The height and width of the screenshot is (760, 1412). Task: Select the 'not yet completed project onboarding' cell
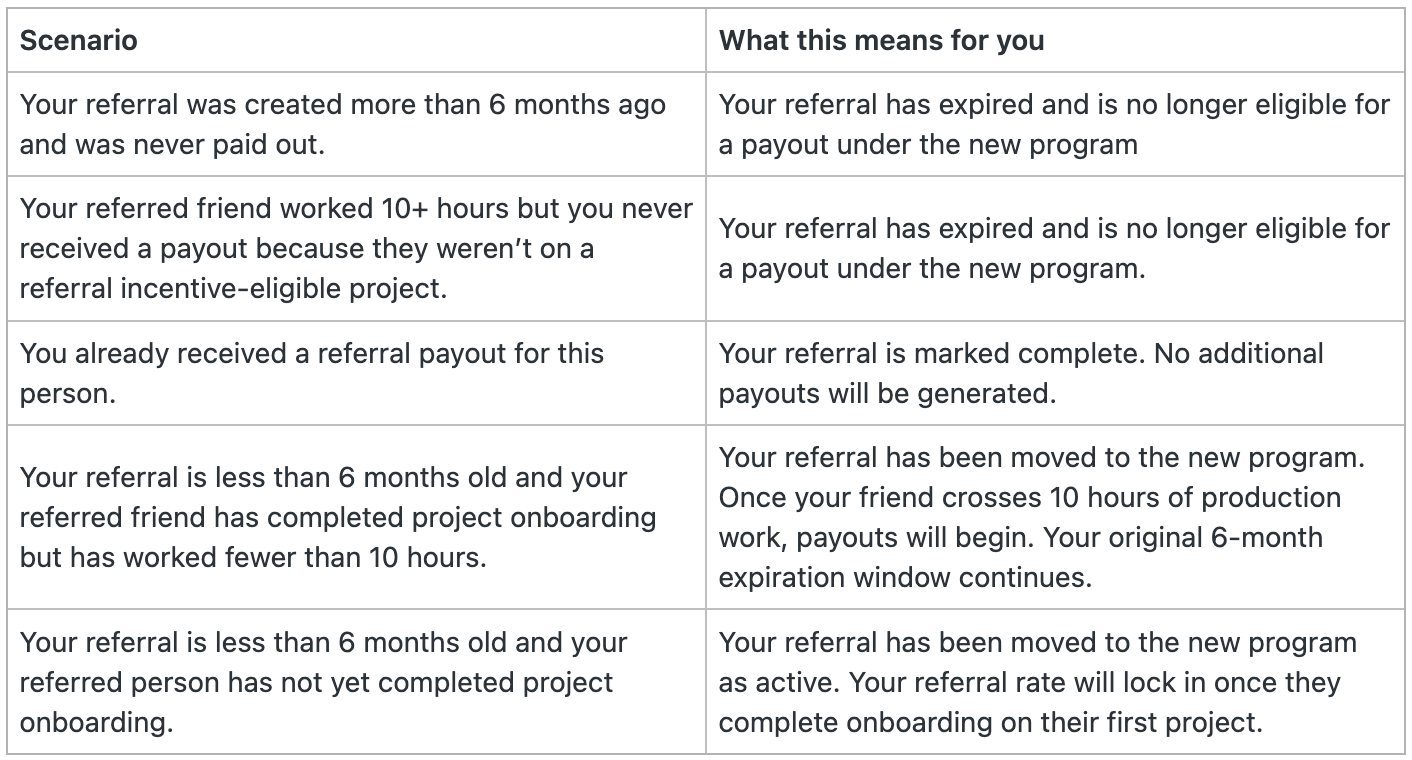coord(356,681)
